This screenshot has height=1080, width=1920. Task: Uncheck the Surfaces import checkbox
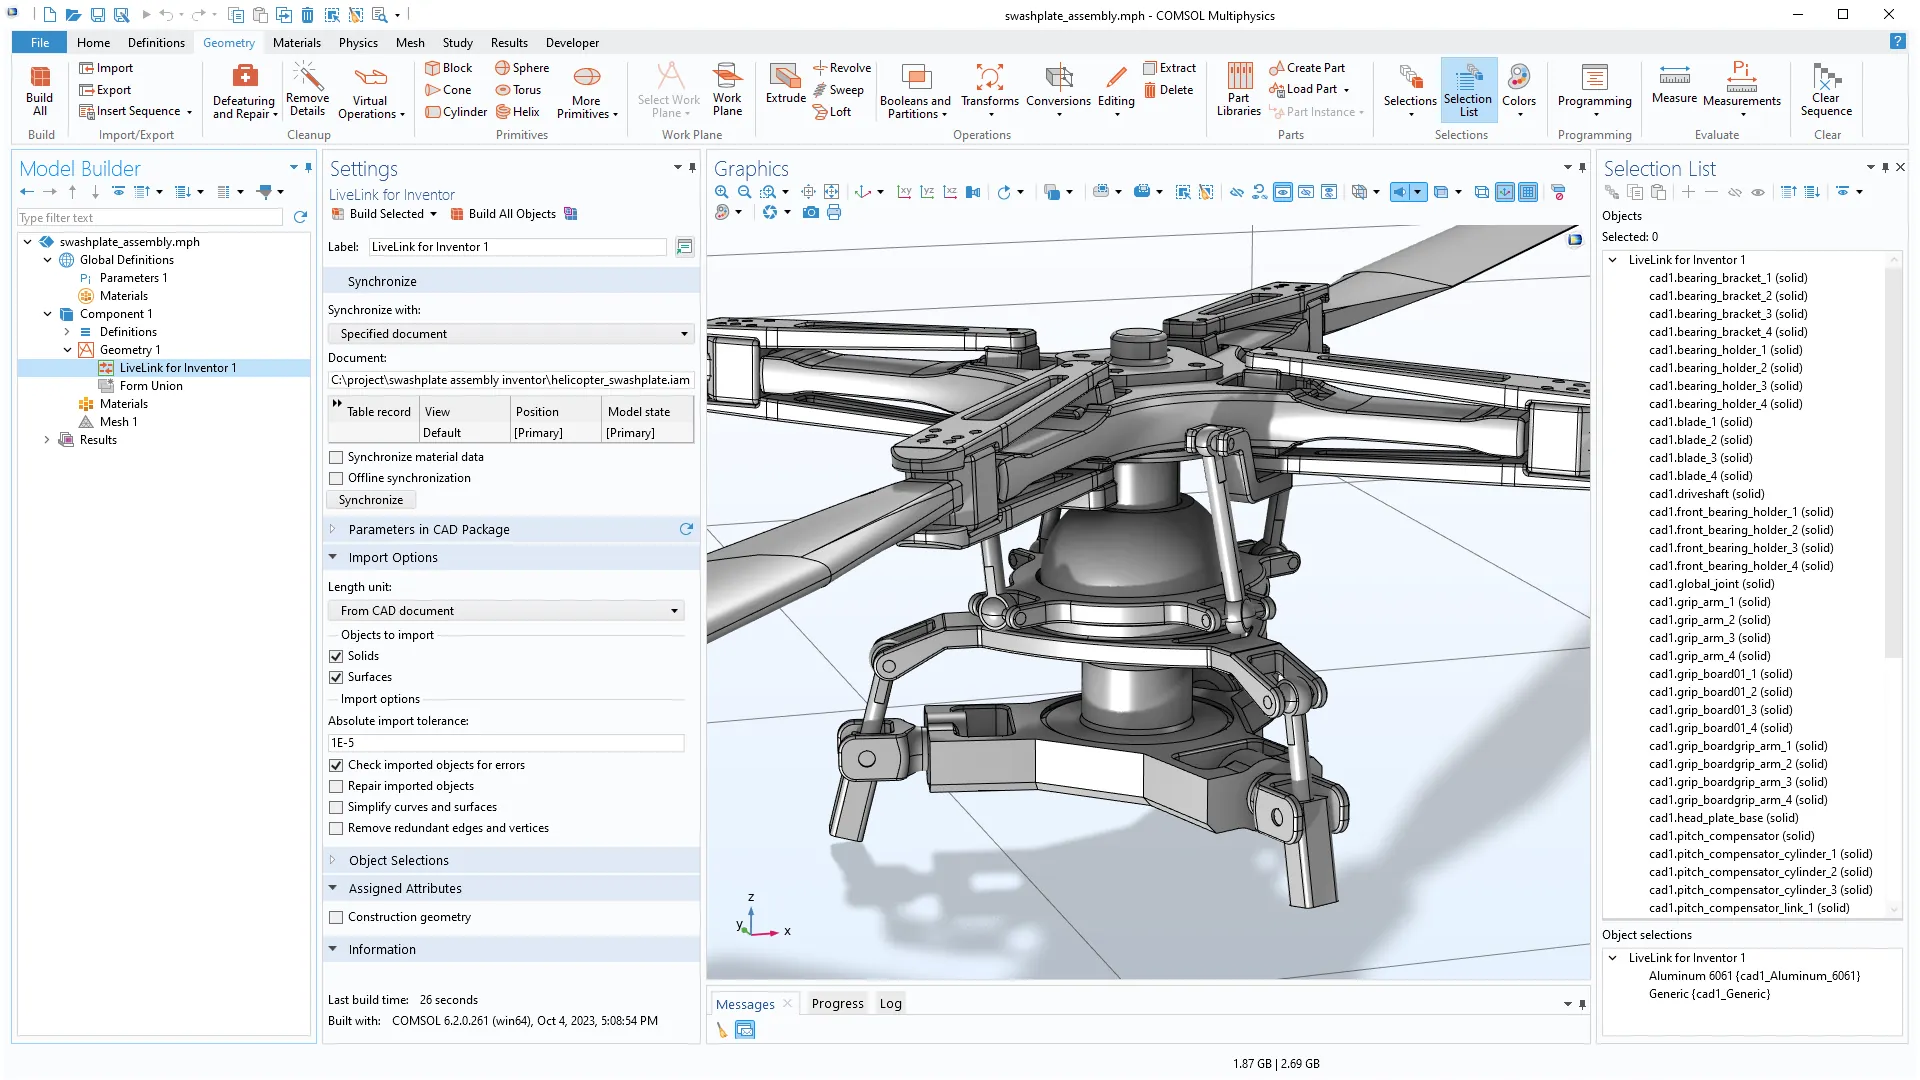point(336,677)
